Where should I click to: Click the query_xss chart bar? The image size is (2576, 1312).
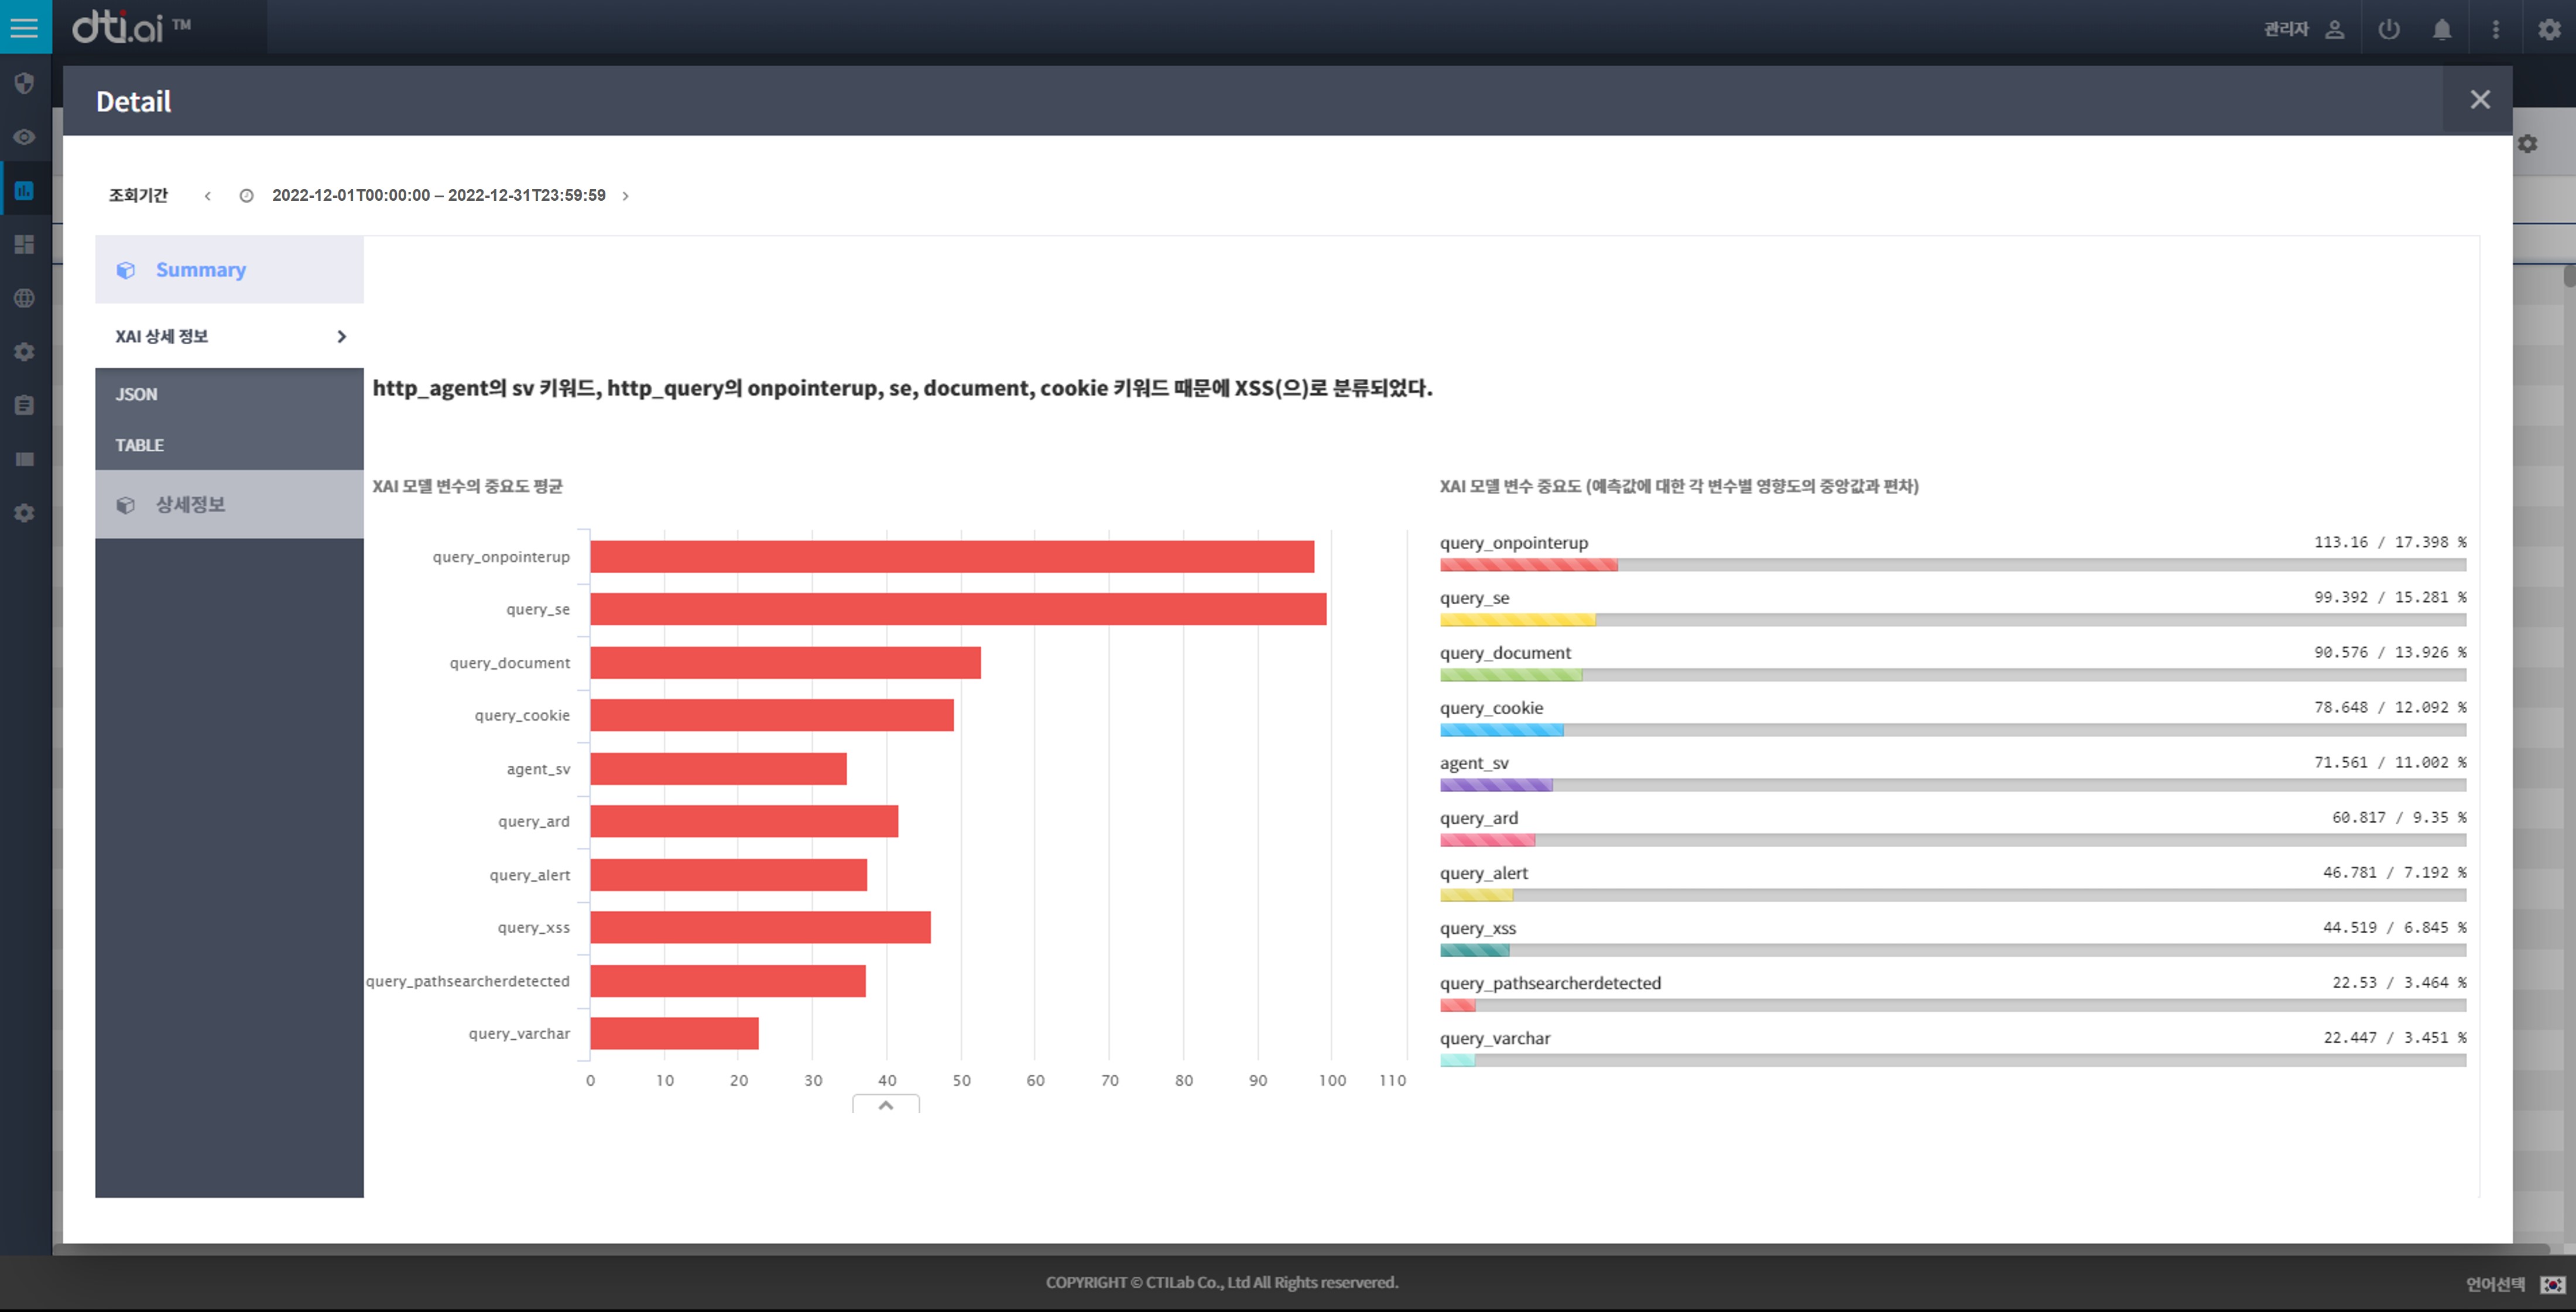760,928
